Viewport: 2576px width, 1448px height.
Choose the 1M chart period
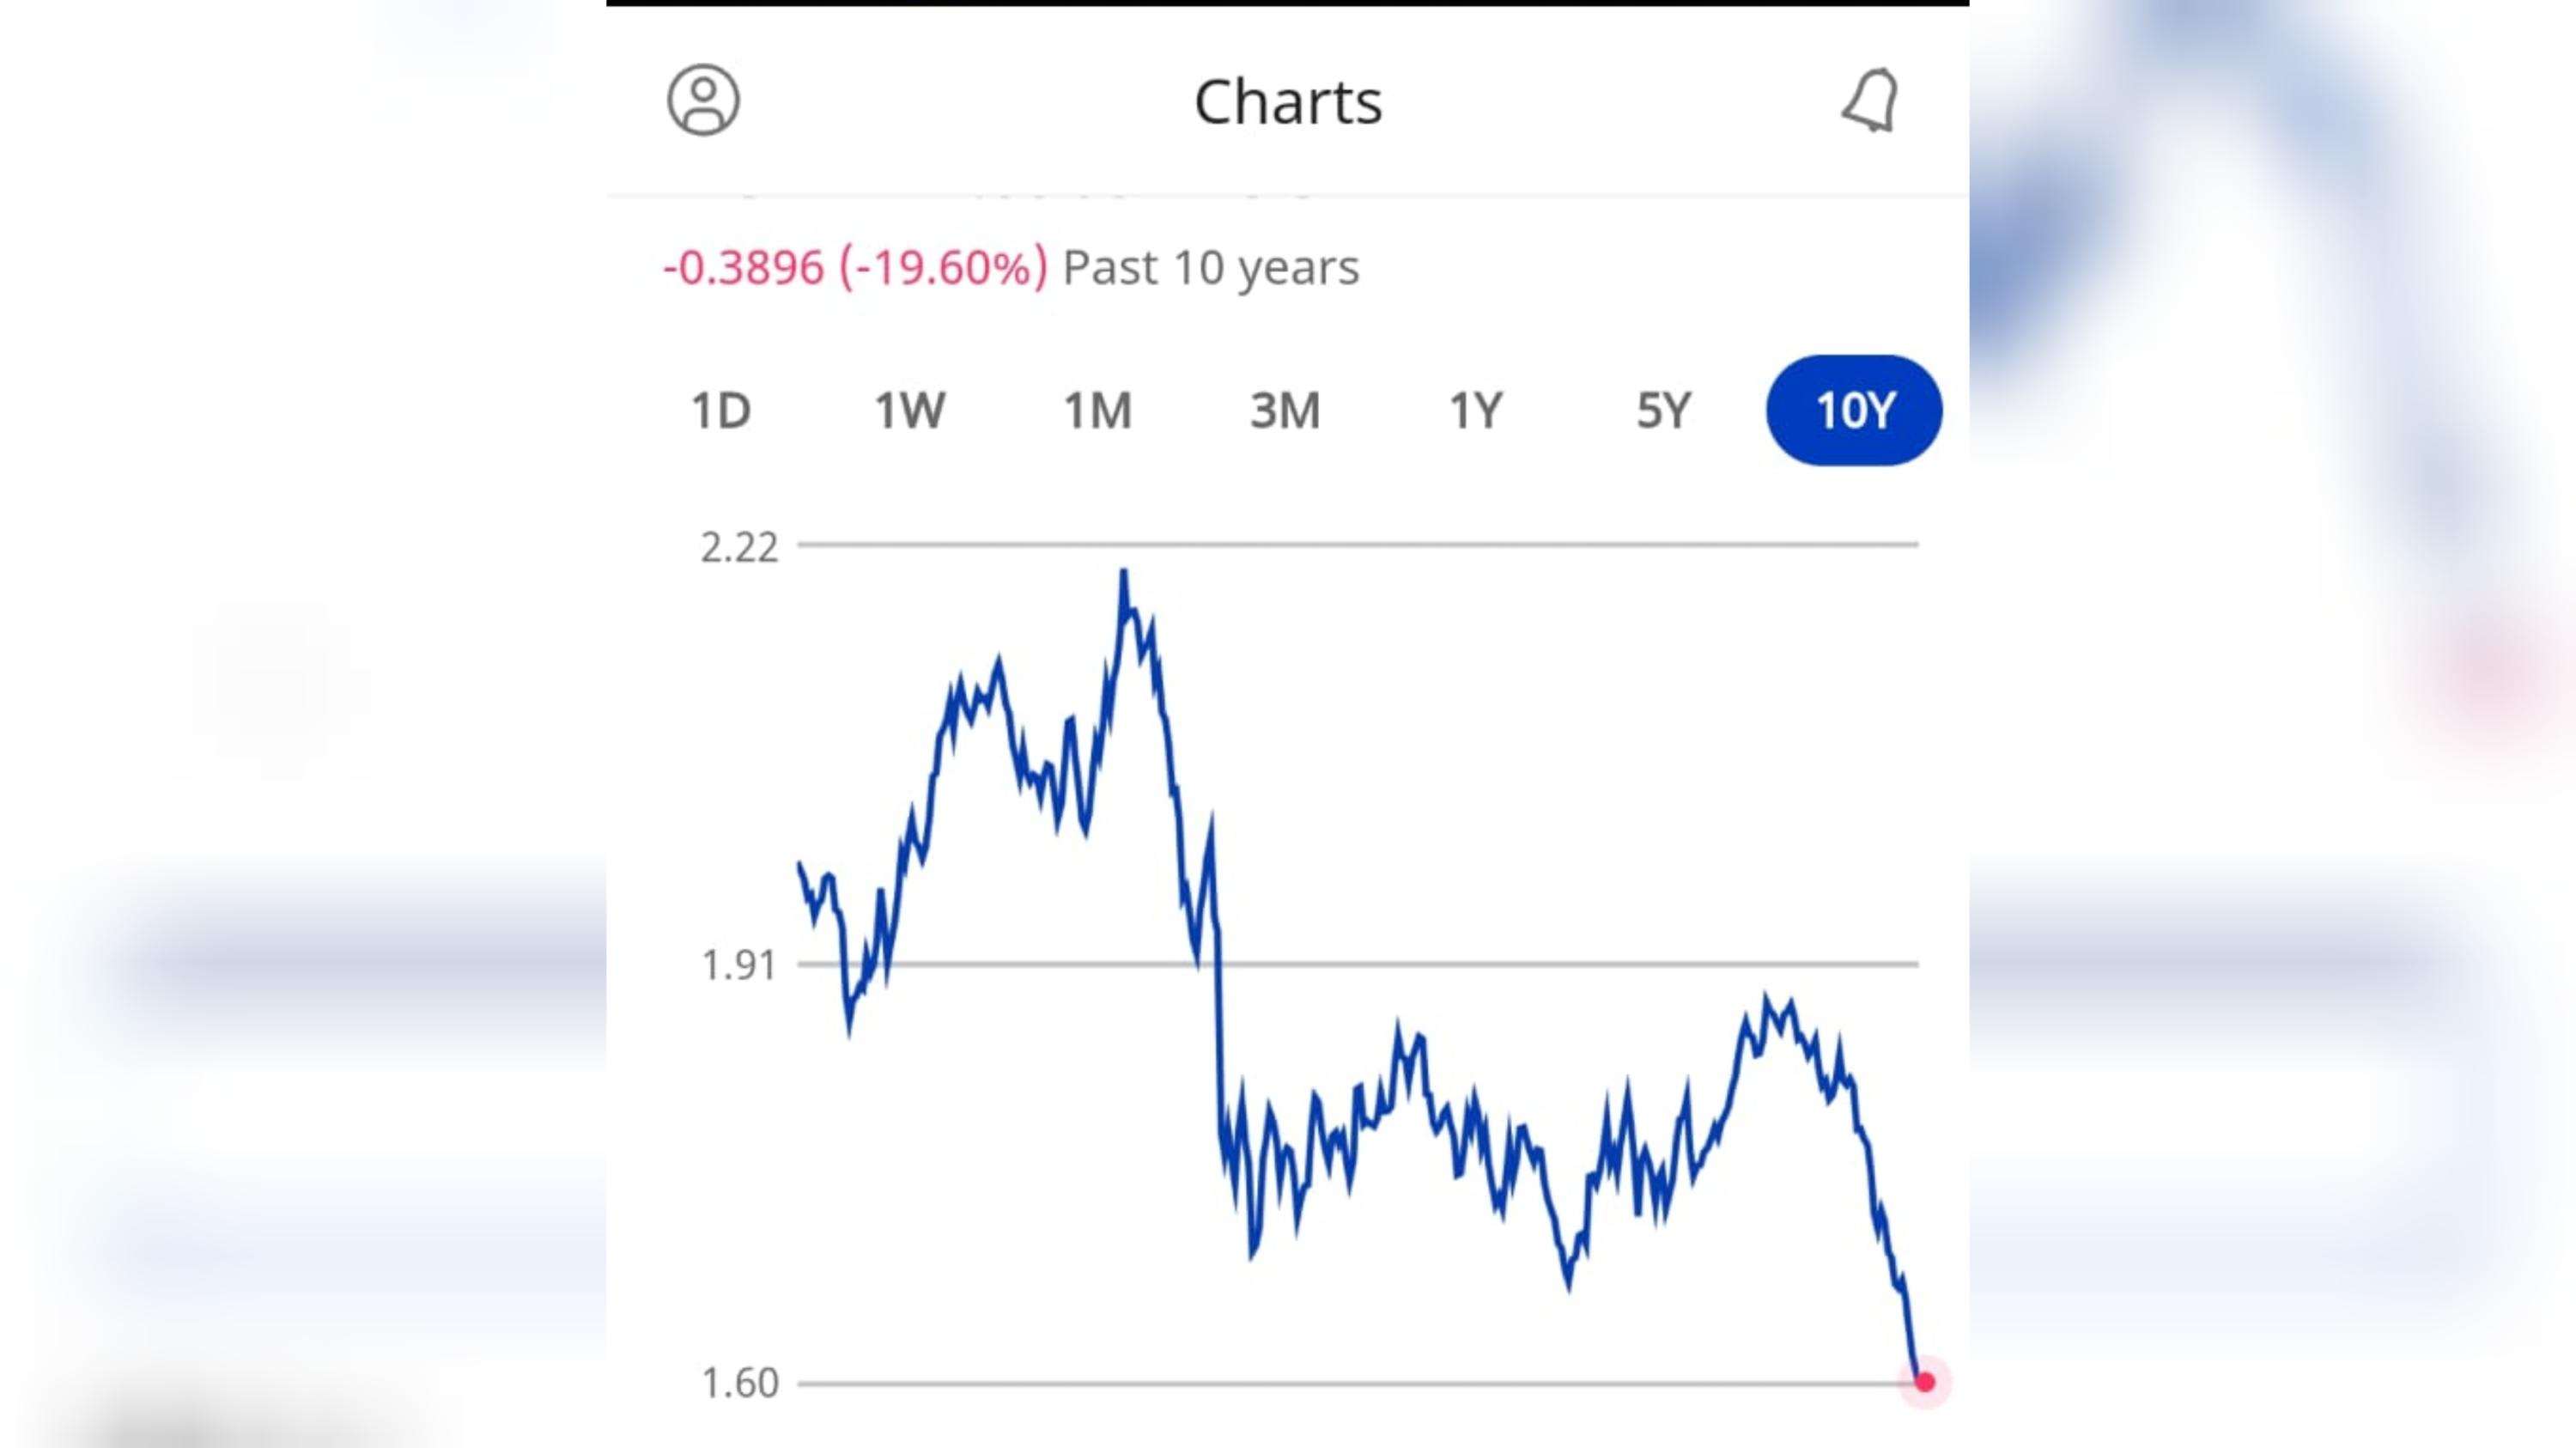pyautogui.click(x=1097, y=411)
